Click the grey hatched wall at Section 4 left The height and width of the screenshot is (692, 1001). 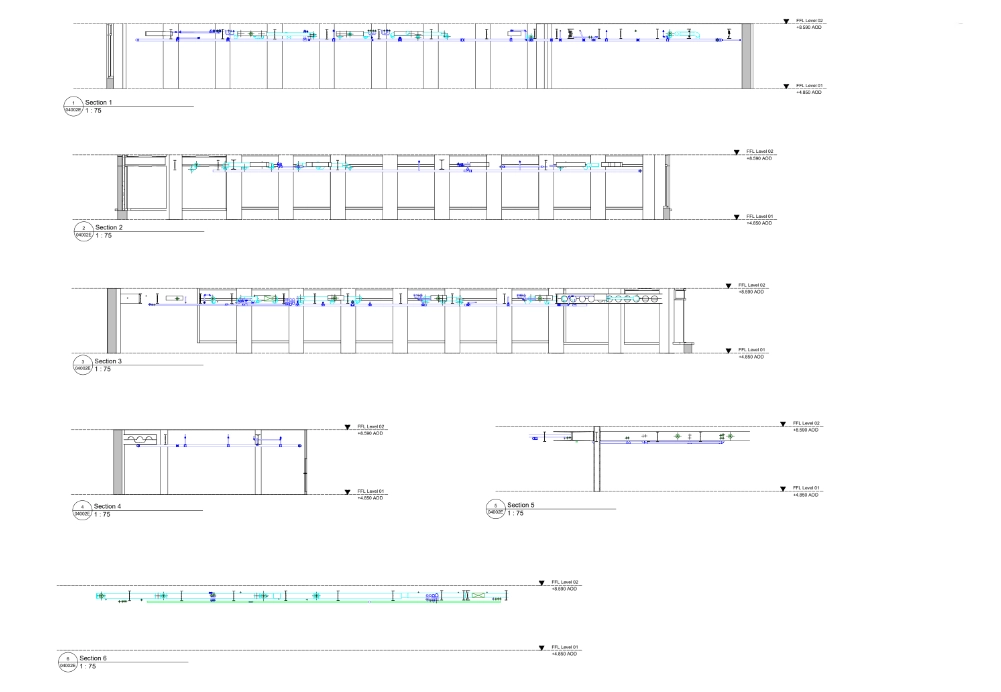pyautogui.click(x=118, y=461)
